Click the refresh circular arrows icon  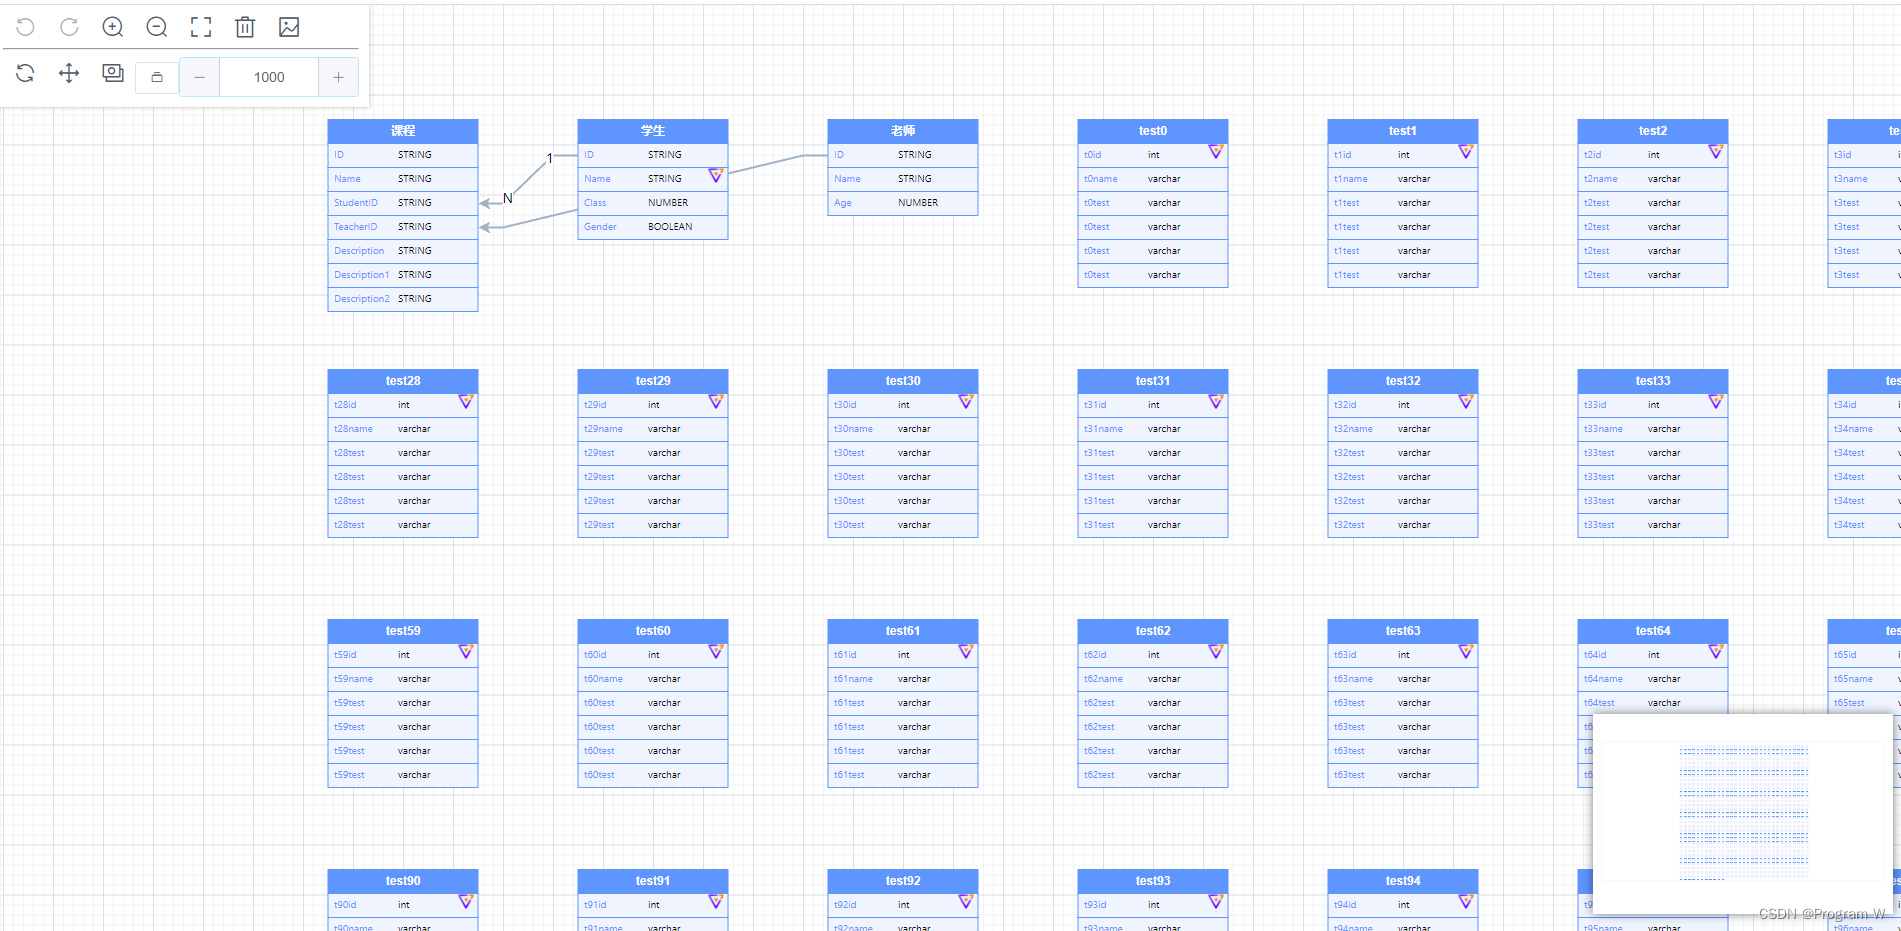(x=26, y=73)
